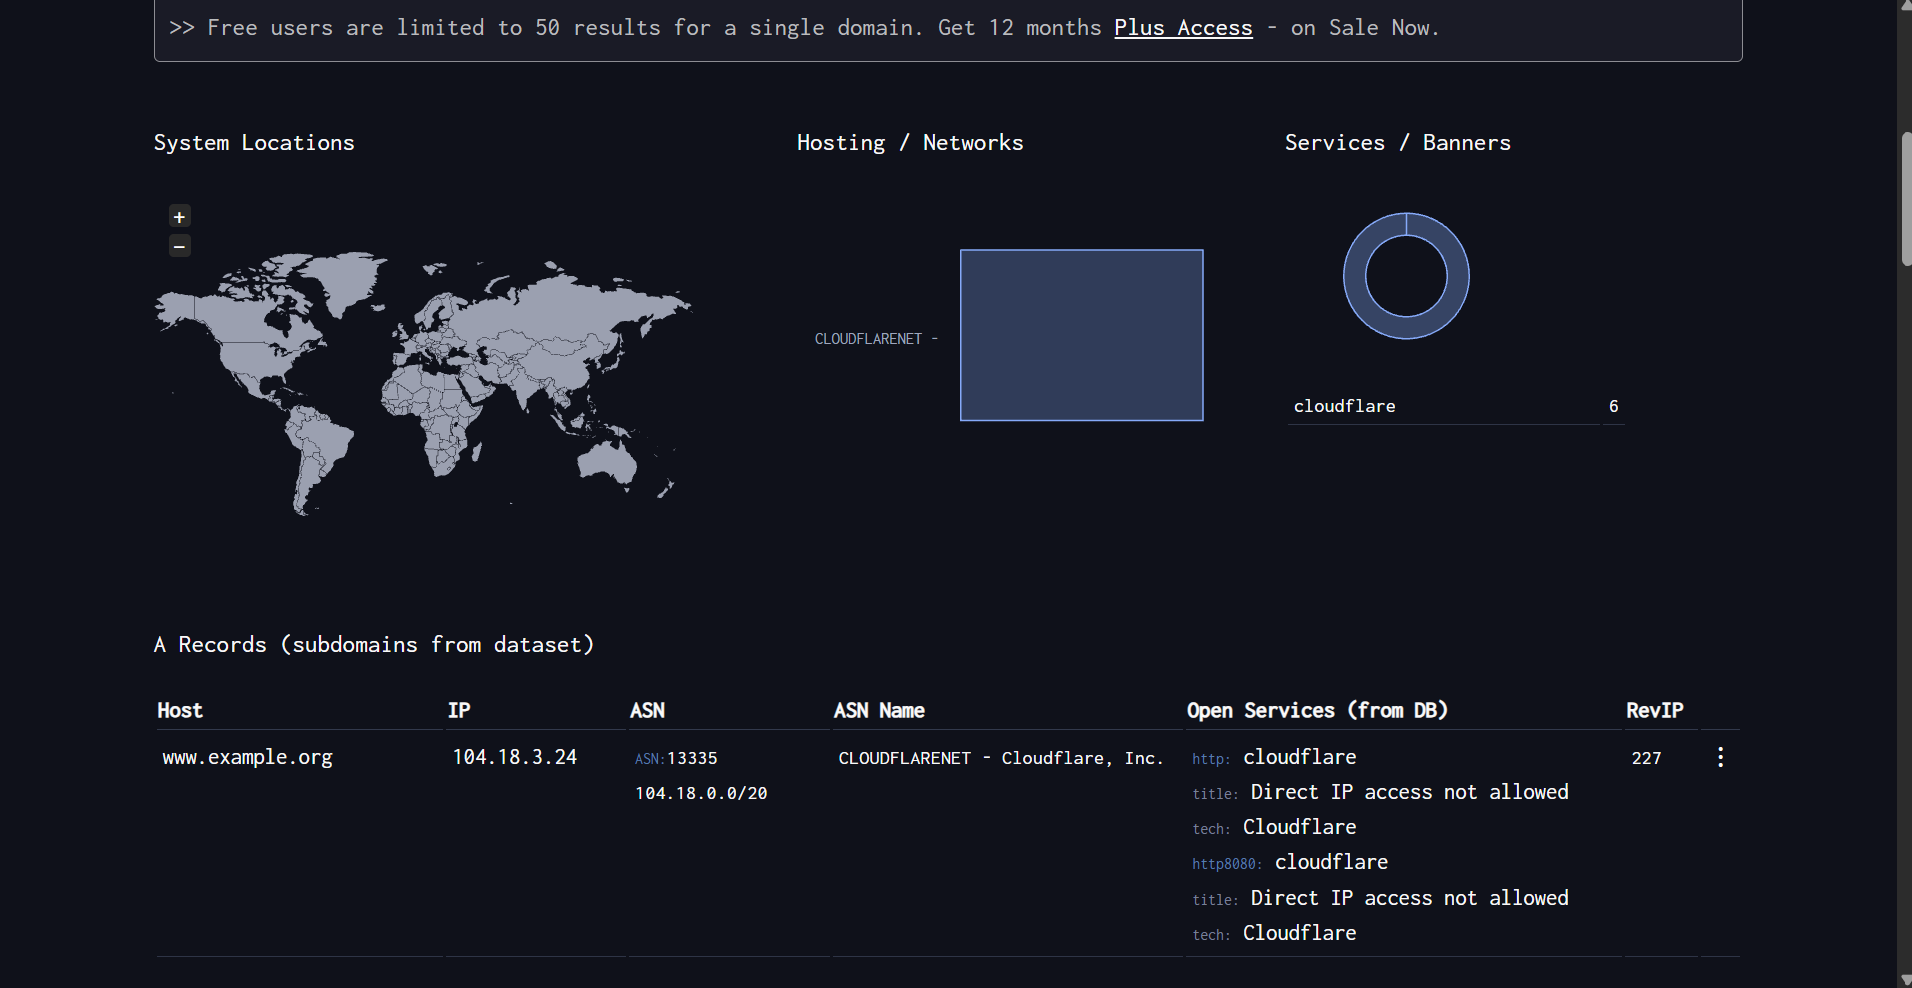The width and height of the screenshot is (1912, 988).
Task: Click the A Records section heading
Action: (374, 645)
